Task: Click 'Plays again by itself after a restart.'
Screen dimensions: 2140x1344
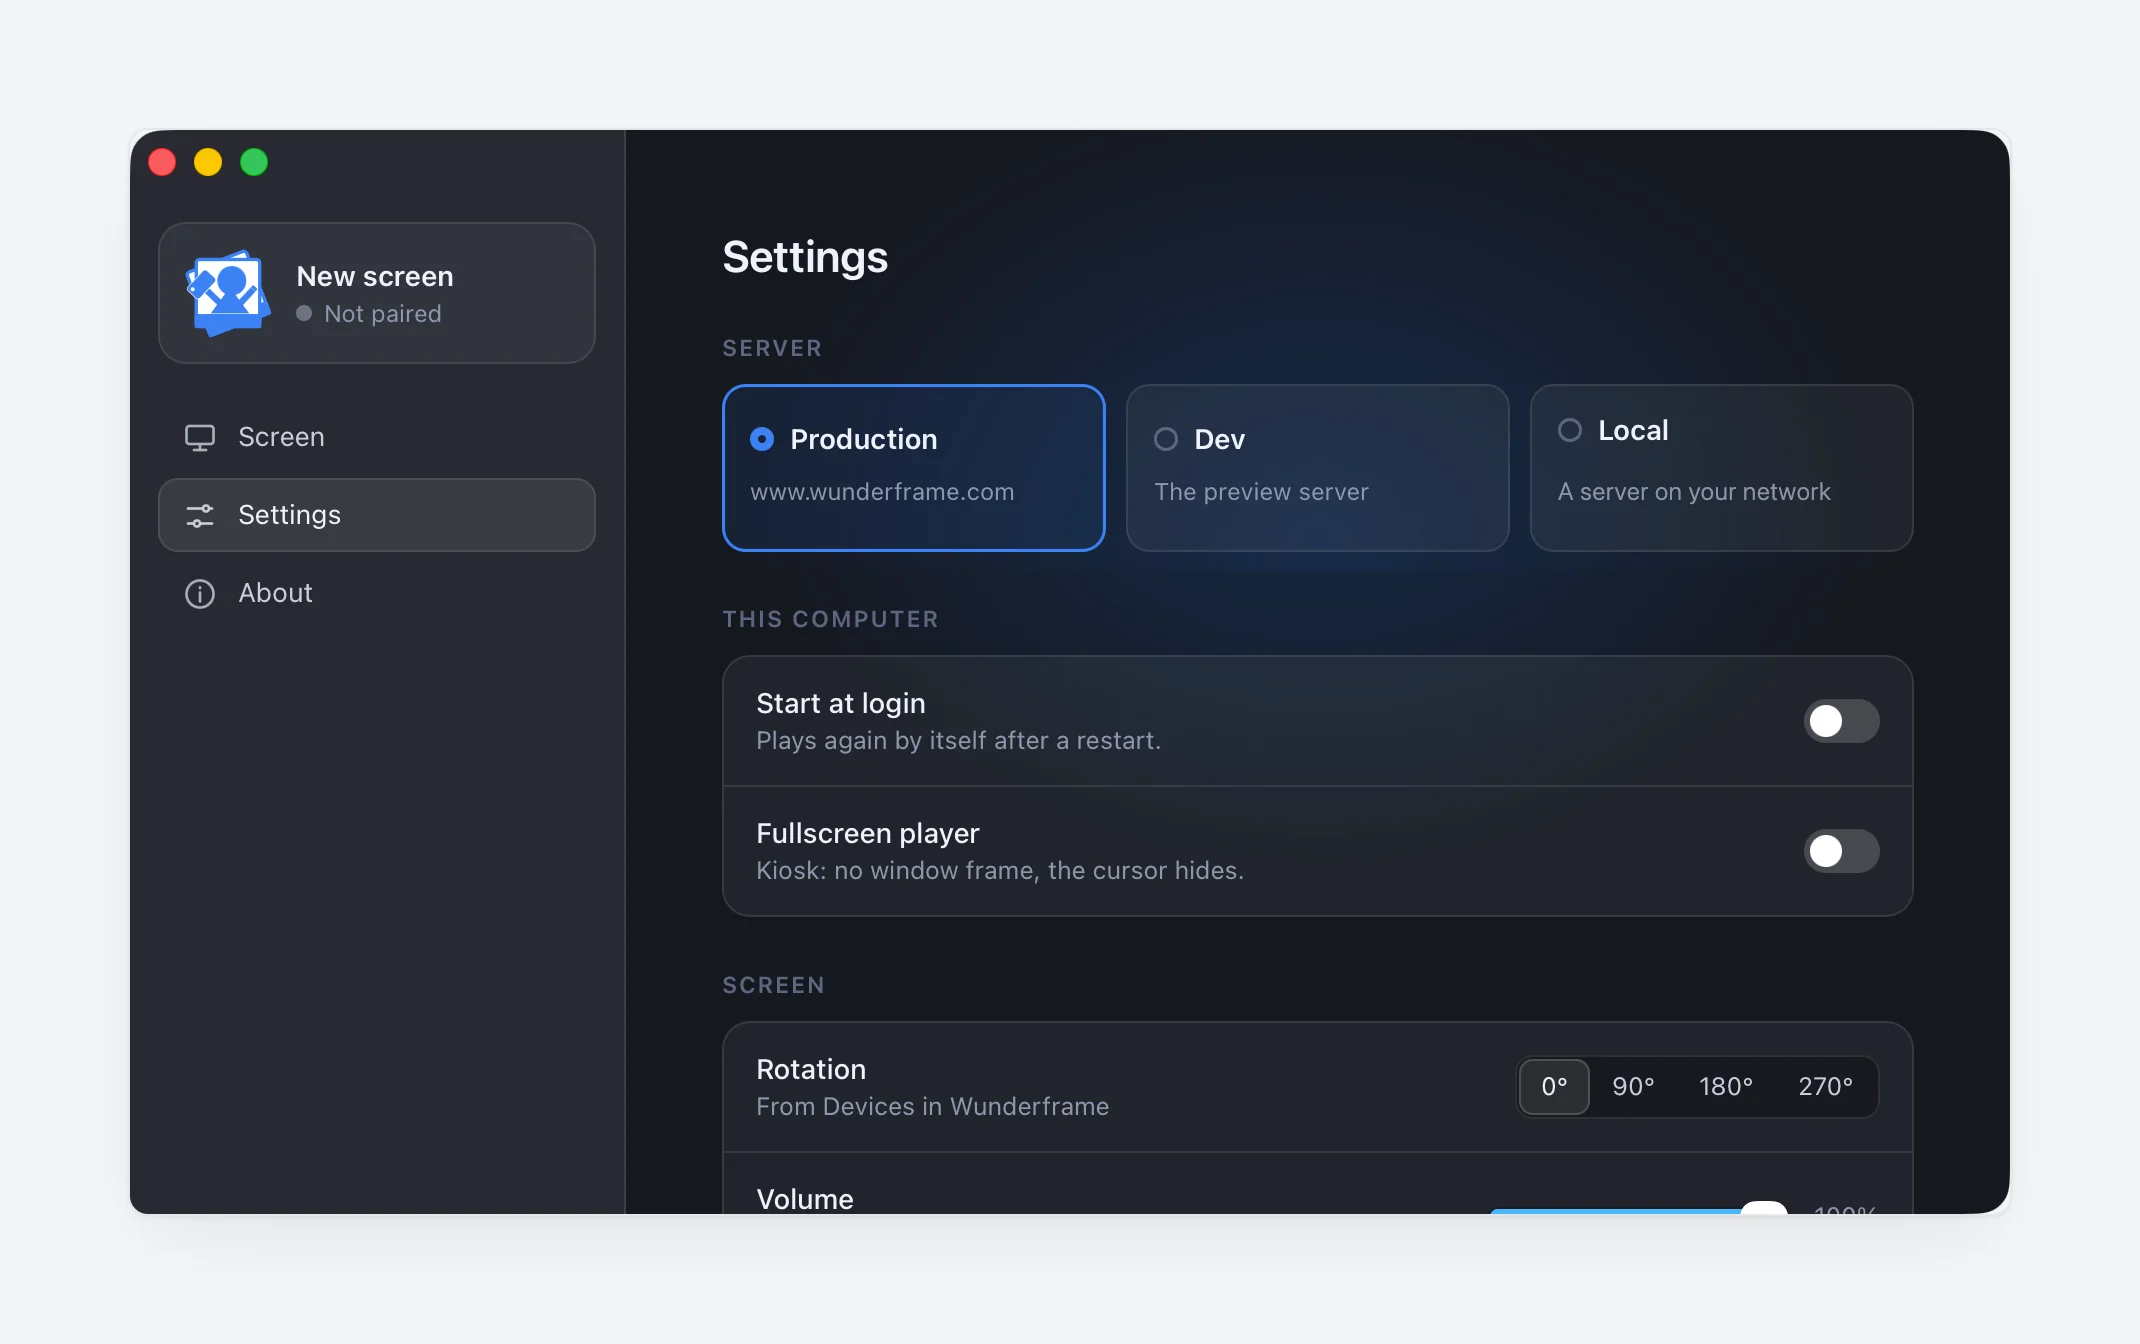Action: [x=958, y=741]
